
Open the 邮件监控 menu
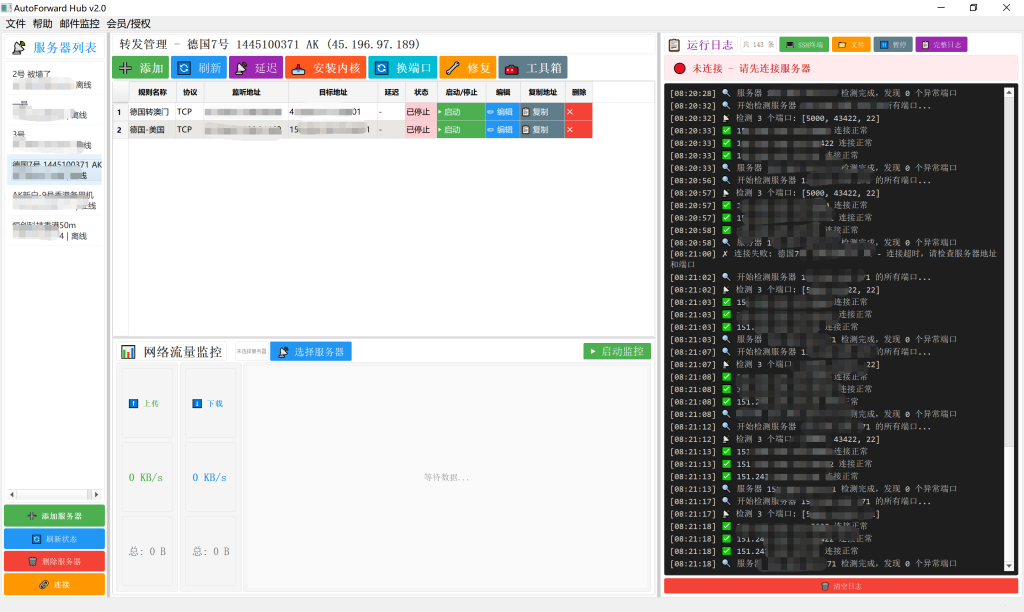pyautogui.click(x=79, y=24)
